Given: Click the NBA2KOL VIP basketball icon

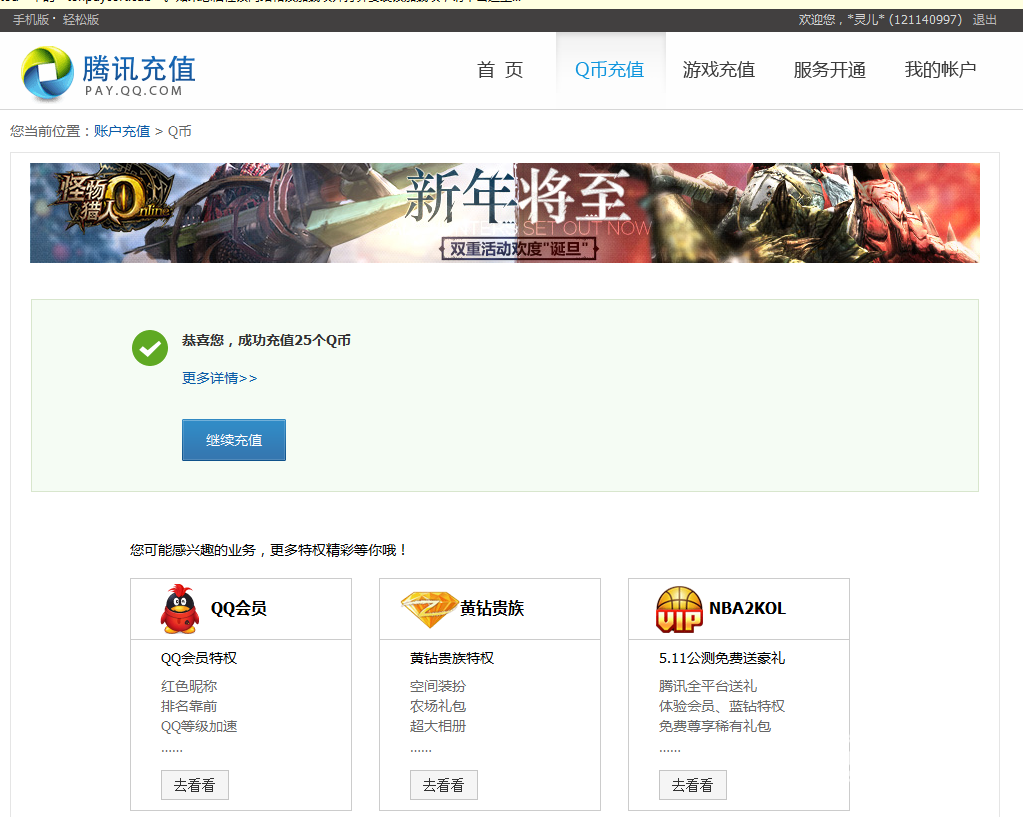Looking at the screenshot, I should (679, 609).
